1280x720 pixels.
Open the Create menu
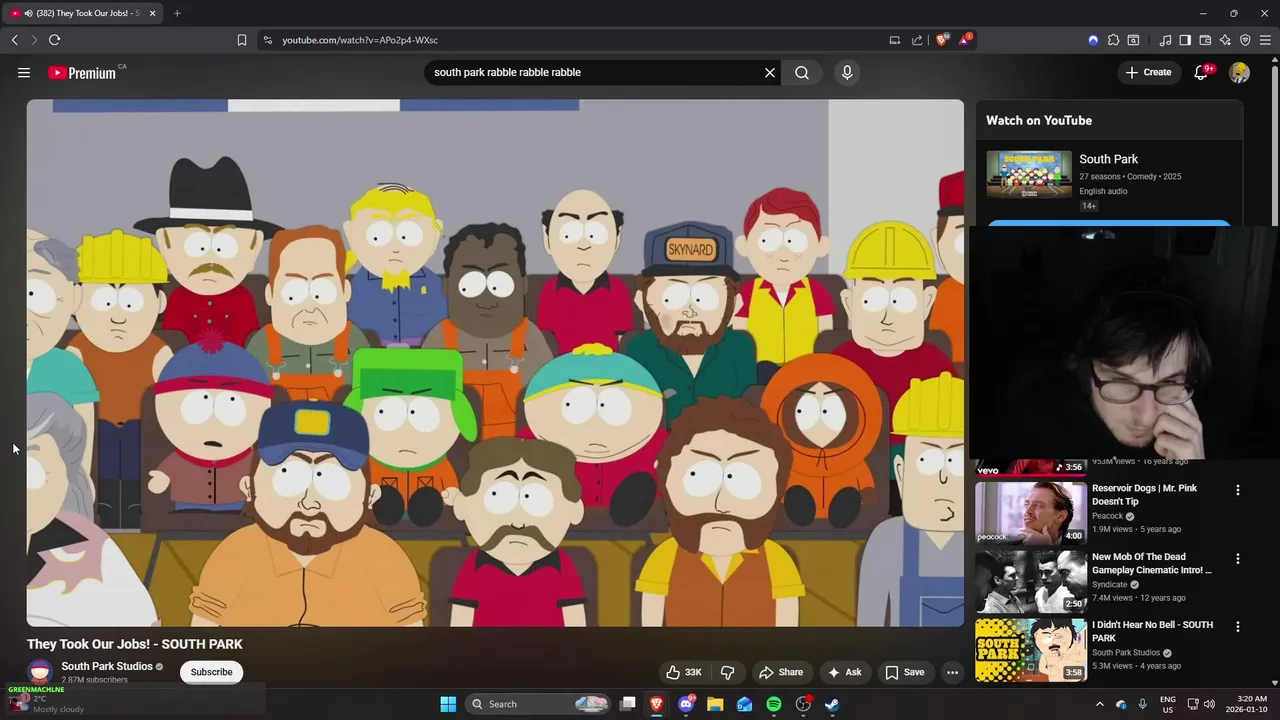(1148, 72)
